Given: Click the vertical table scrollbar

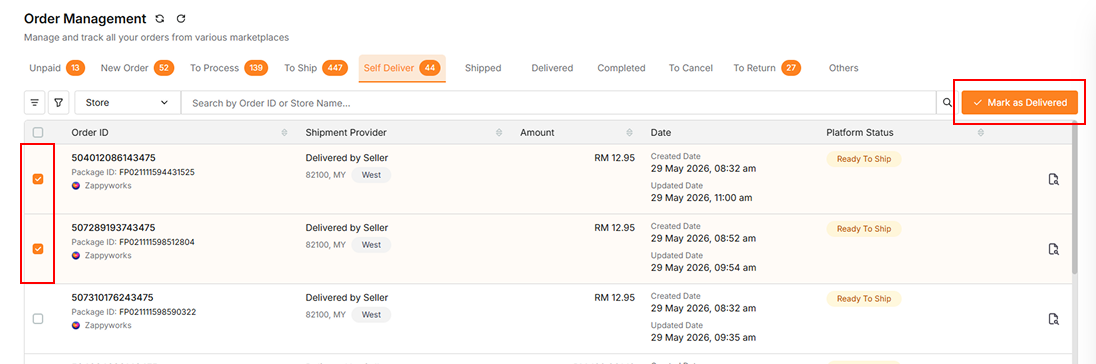Looking at the screenshot, I should (x=1076, y=198).
